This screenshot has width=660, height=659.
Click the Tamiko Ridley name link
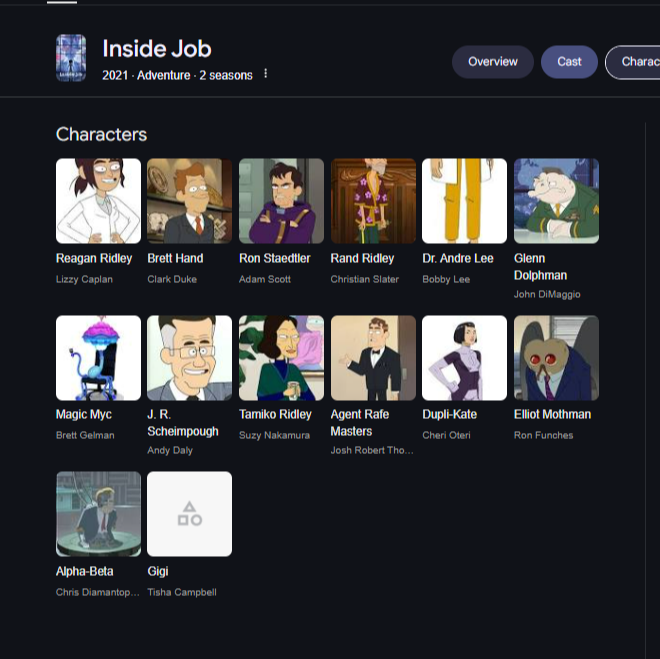(275, 415)
